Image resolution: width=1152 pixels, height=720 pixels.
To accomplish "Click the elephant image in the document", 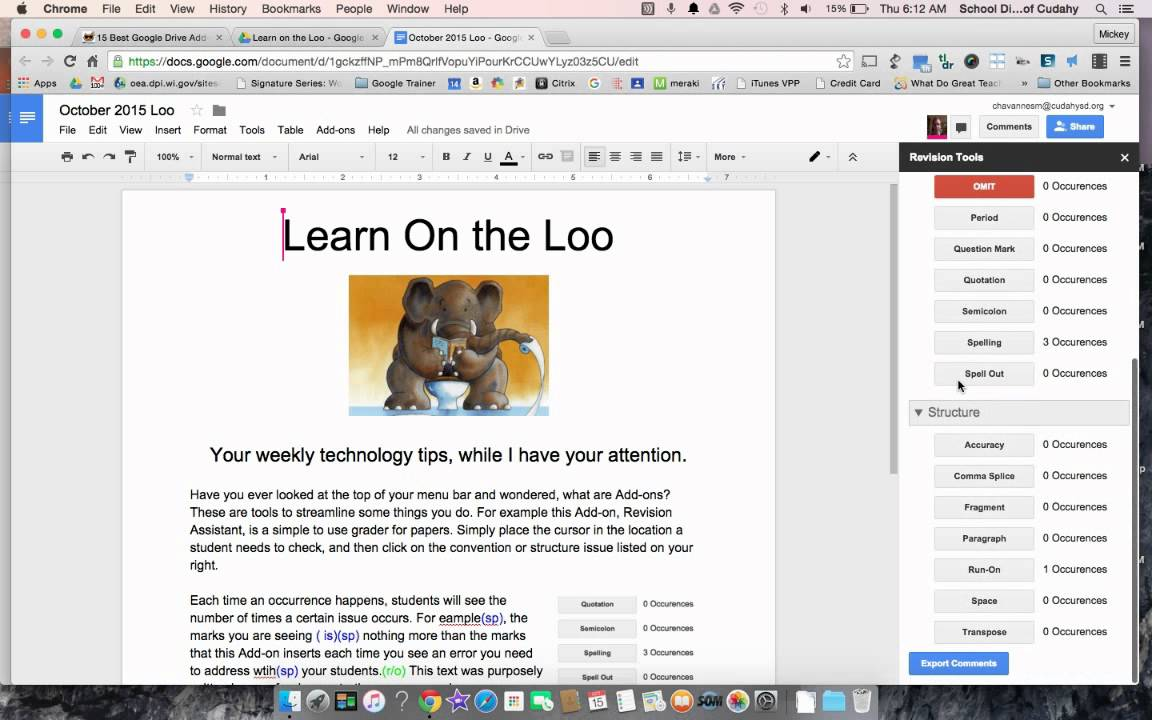I will coord(448,345).
